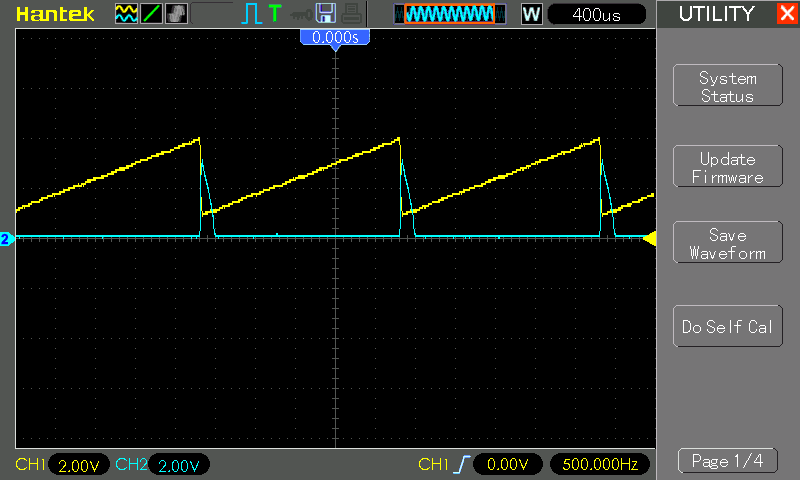This screenshot has height=480, width=800.
Task: Click the CH1 trigger source label
Action: [433, 464]
